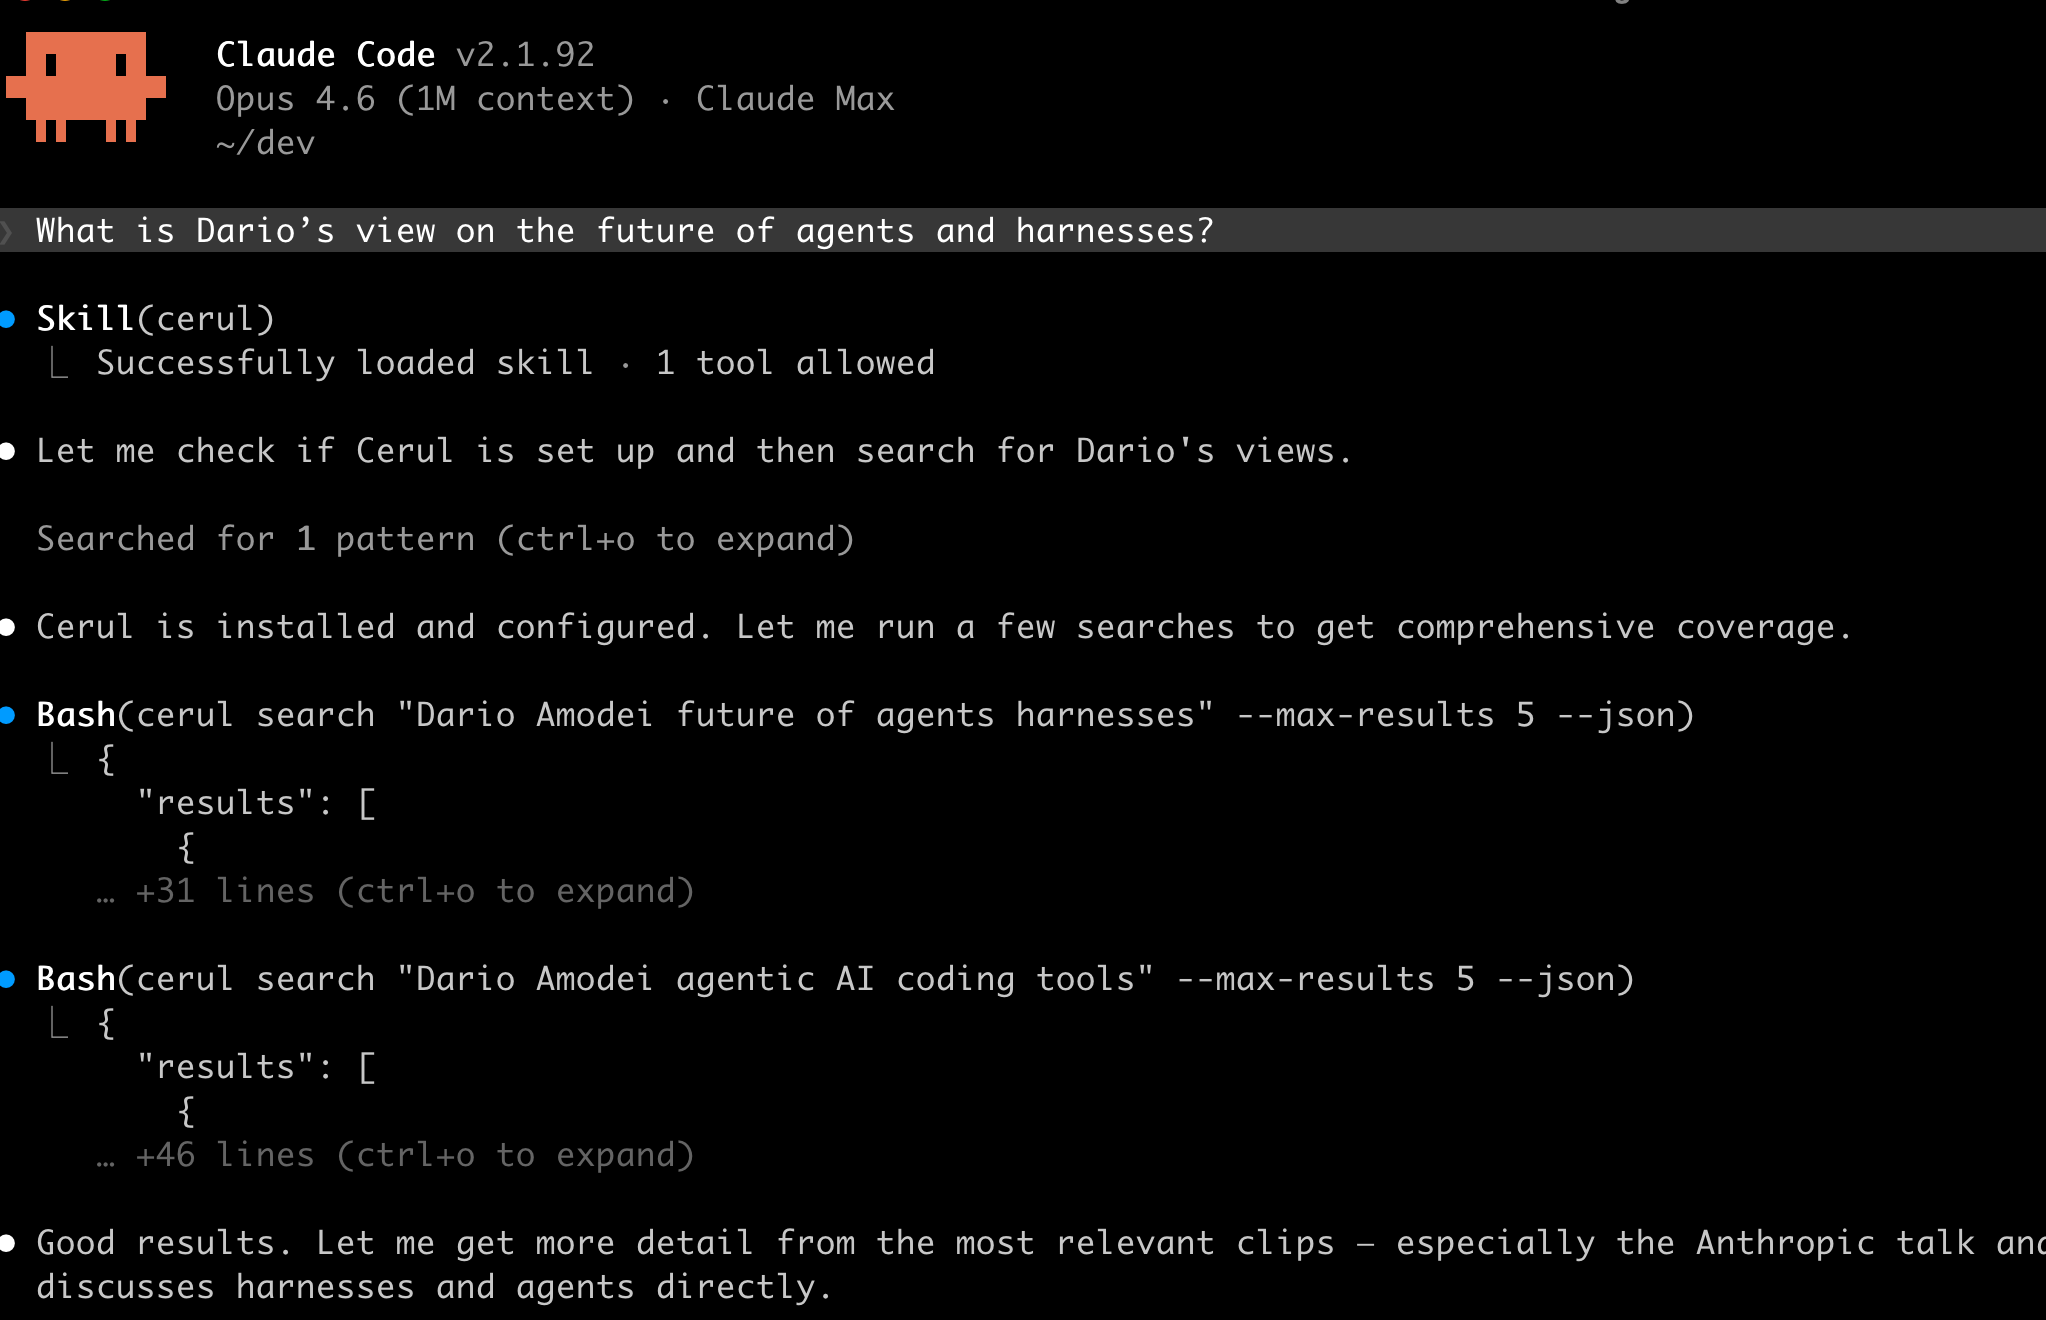
Task: Select the cerul search "agentic AI coding tools" command
Action: (835, 980)
